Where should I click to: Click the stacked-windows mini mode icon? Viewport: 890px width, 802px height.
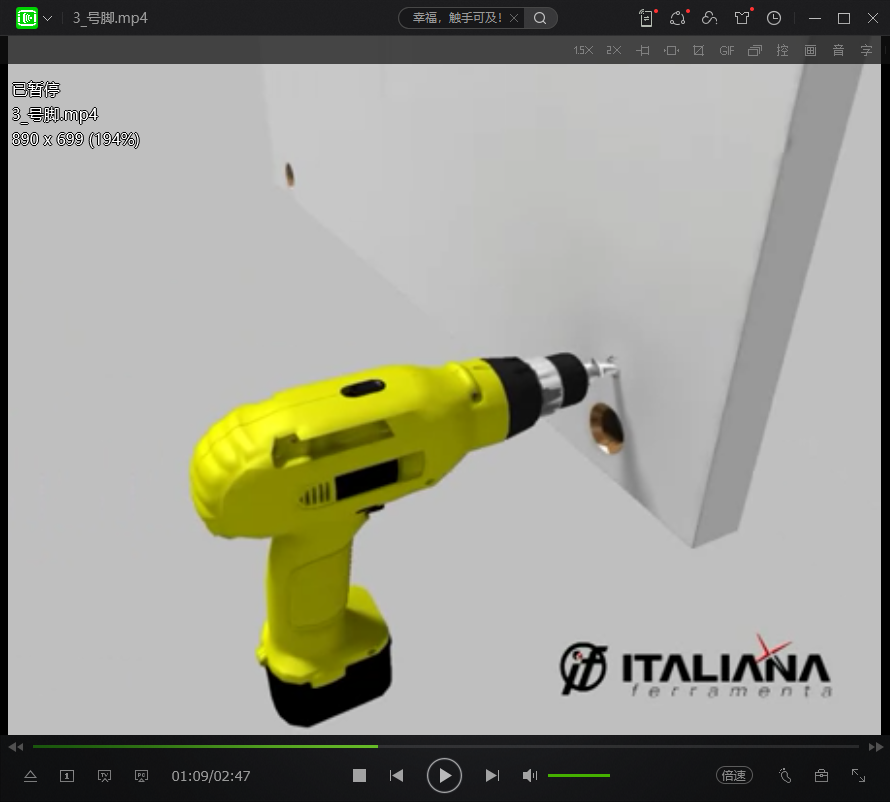point(755,51)
